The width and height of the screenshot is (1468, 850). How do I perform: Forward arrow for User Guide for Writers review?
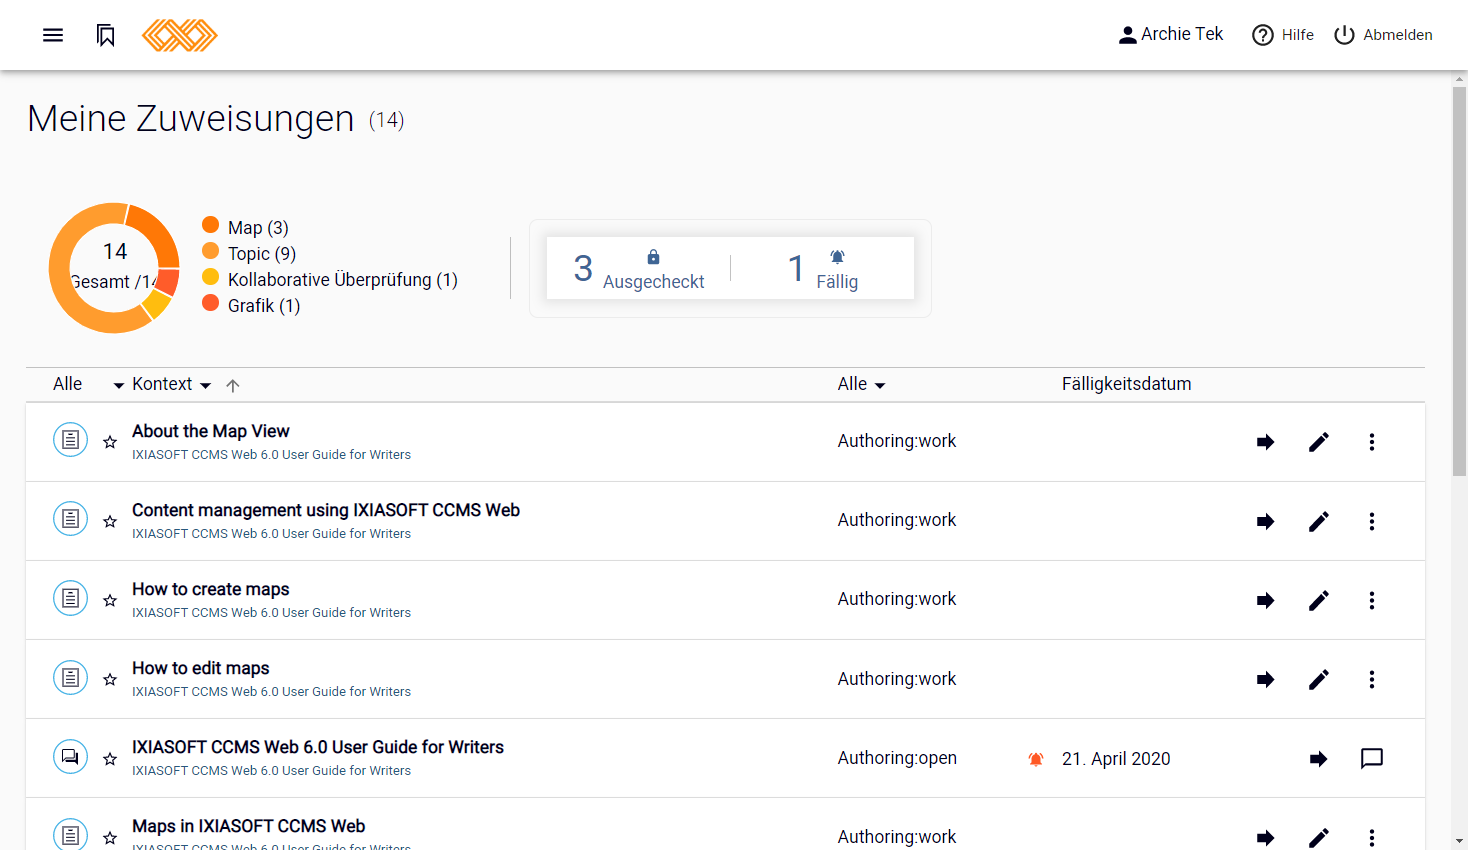coord(1318,759)
